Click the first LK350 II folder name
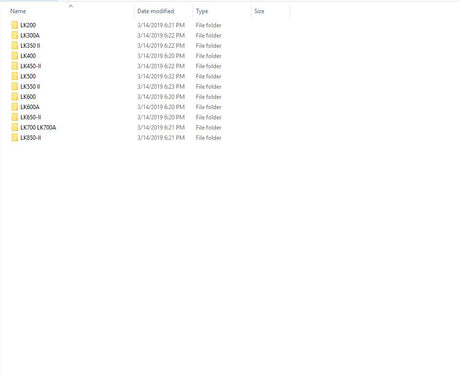 click(x=30, y=46)
